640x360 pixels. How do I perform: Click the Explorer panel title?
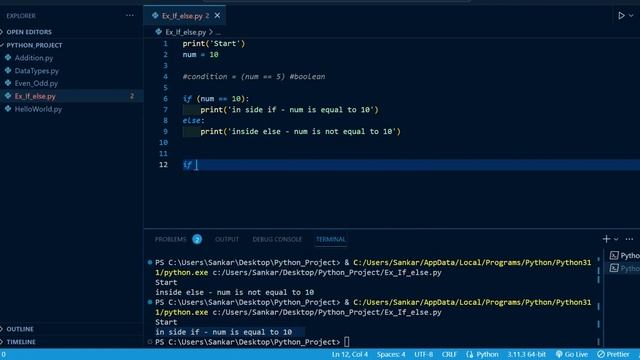pos(21,16)
